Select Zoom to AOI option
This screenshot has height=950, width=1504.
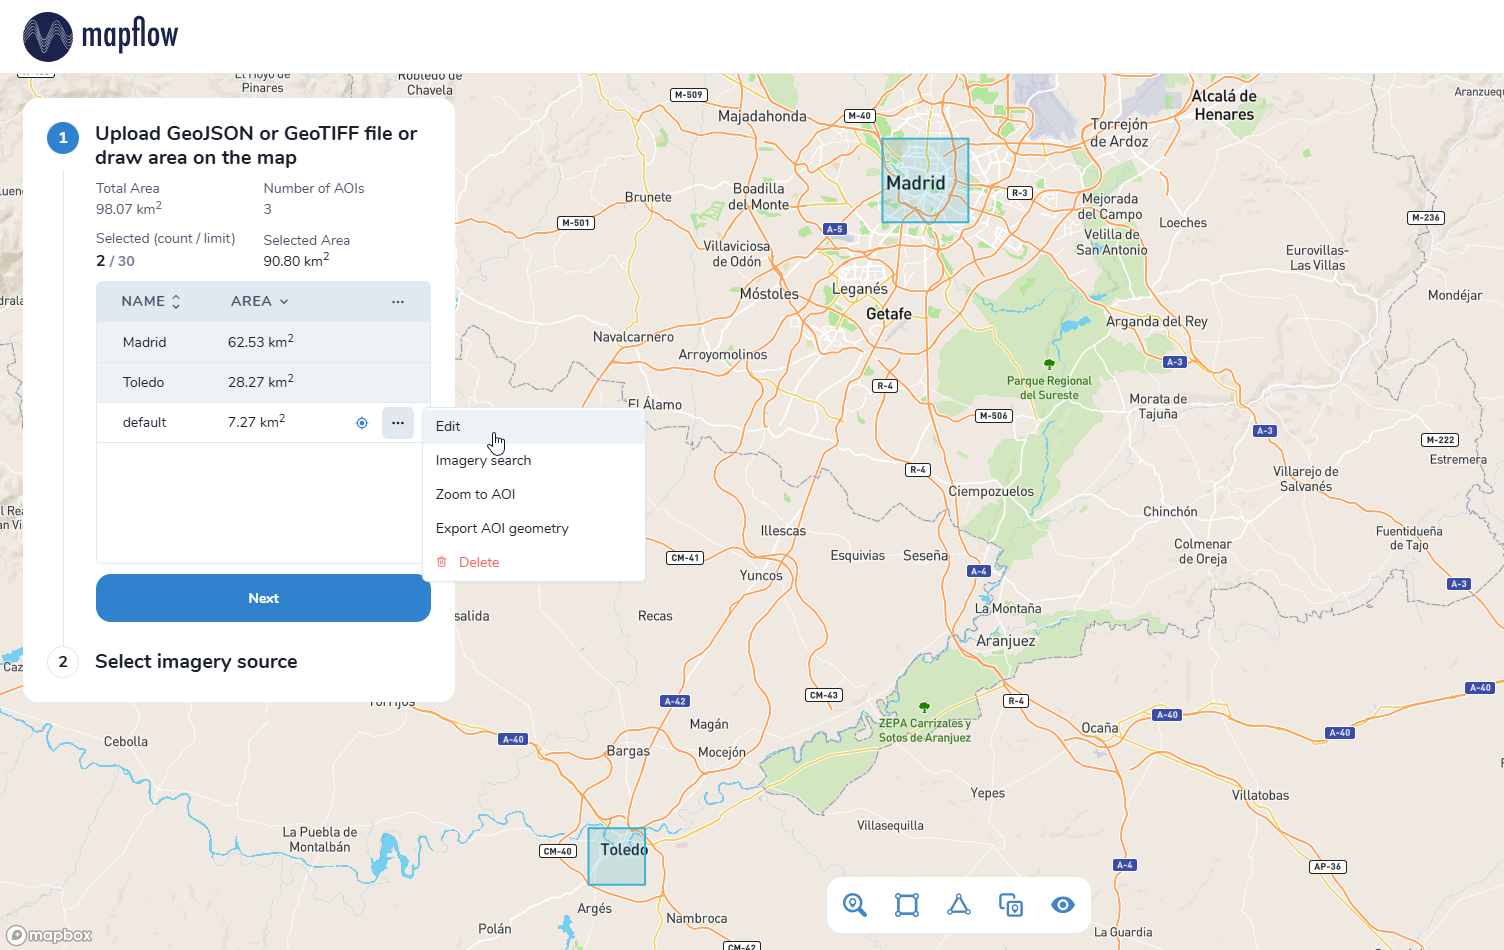(475, 495)
